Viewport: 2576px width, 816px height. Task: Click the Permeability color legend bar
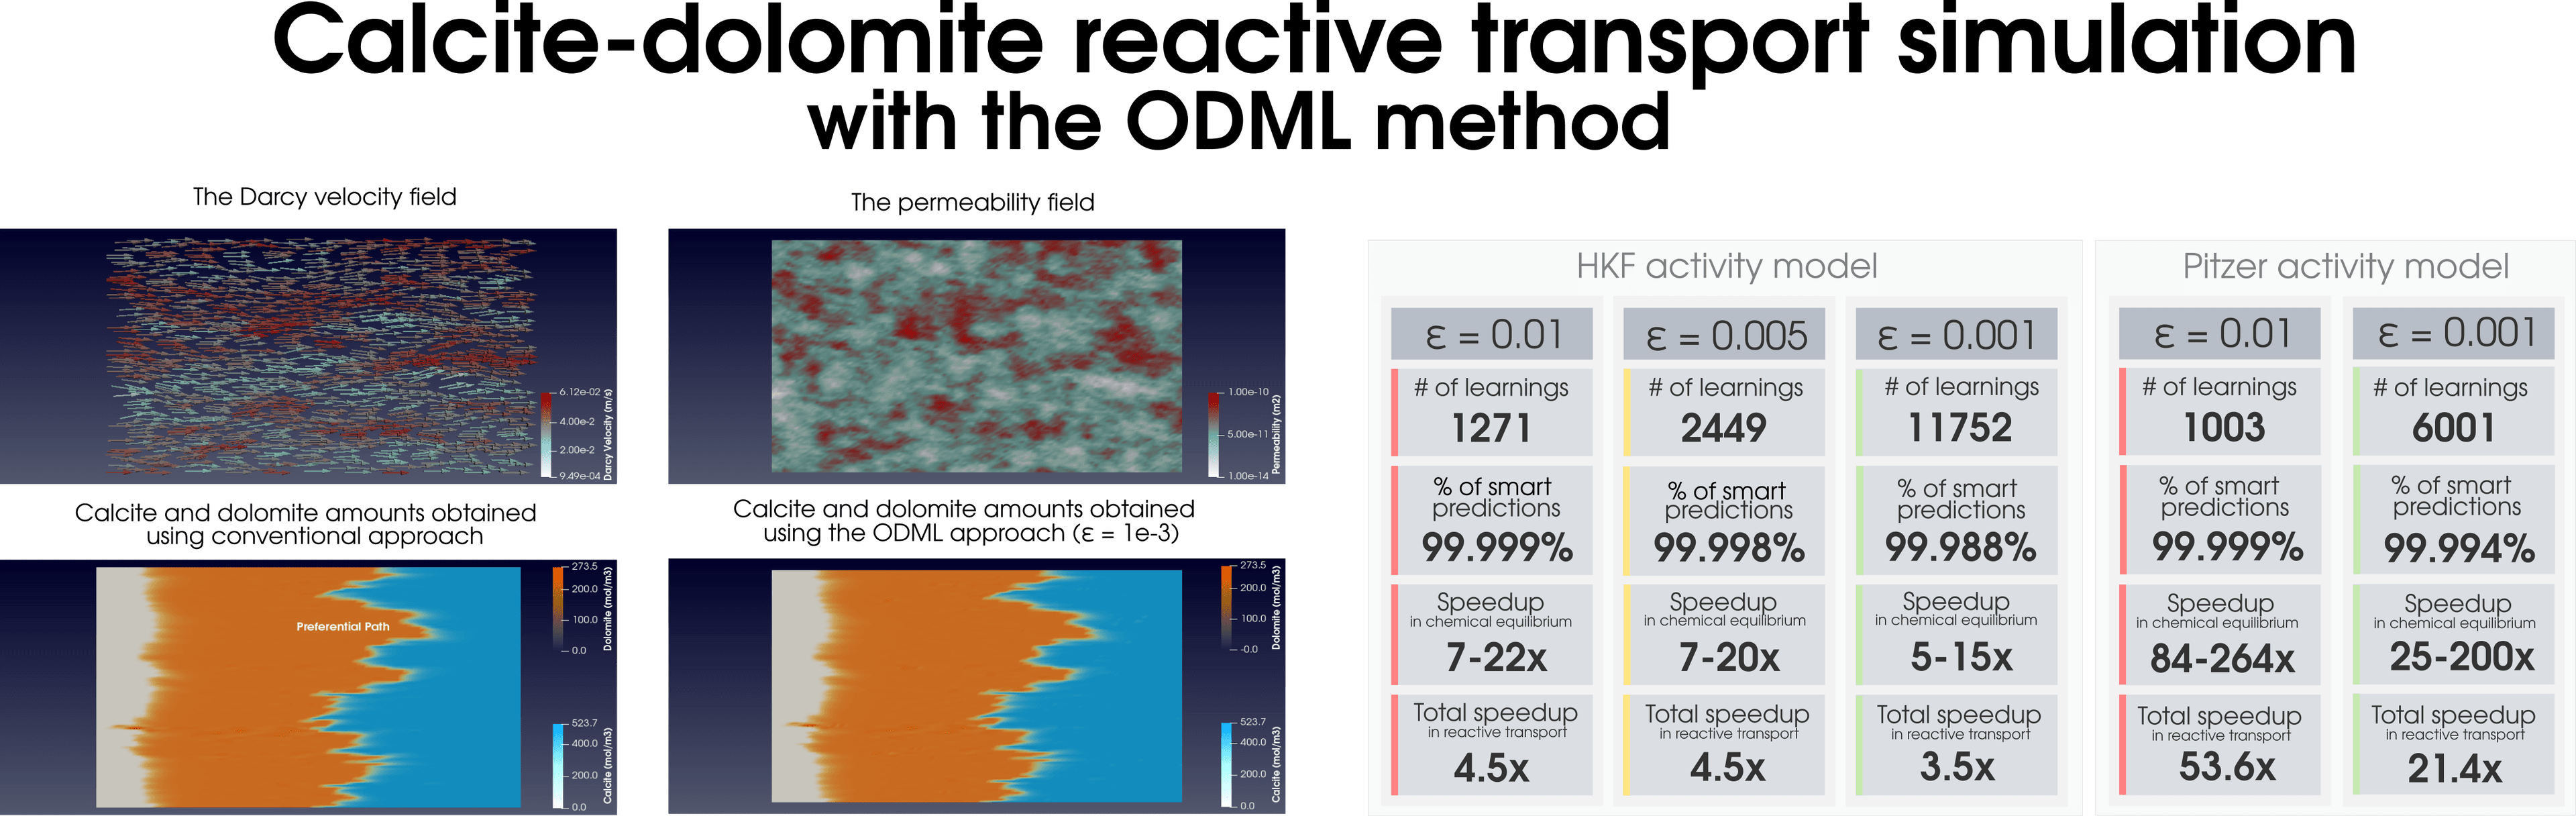click(x=1214, y=434)
